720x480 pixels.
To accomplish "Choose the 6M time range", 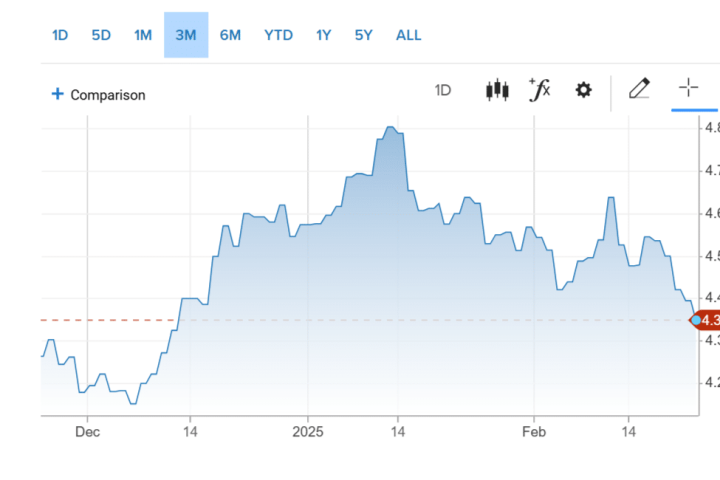I will pos(230,35).
